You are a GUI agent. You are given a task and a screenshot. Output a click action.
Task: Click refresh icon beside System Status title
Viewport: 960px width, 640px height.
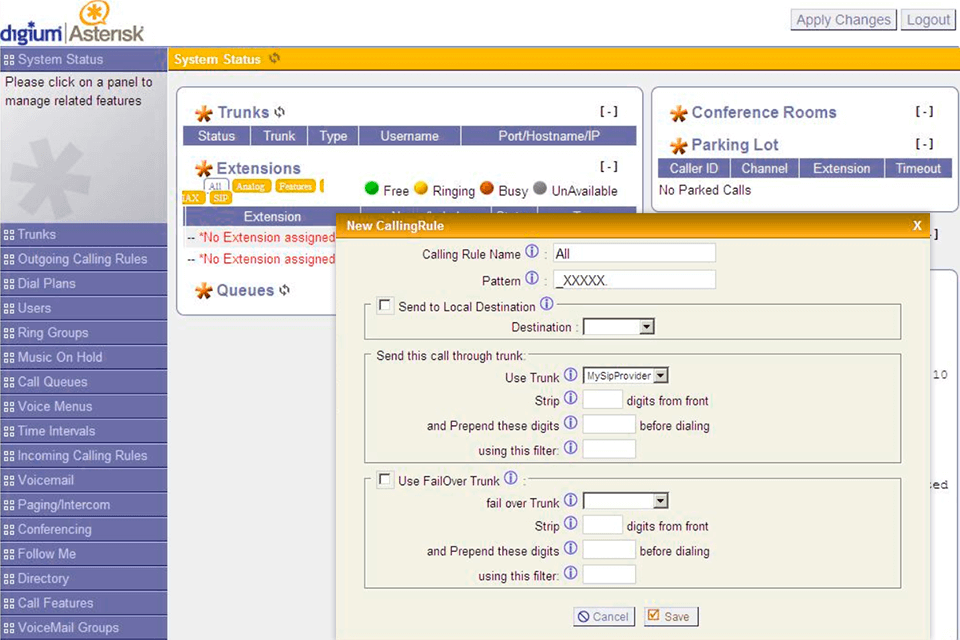click(274, 59)
